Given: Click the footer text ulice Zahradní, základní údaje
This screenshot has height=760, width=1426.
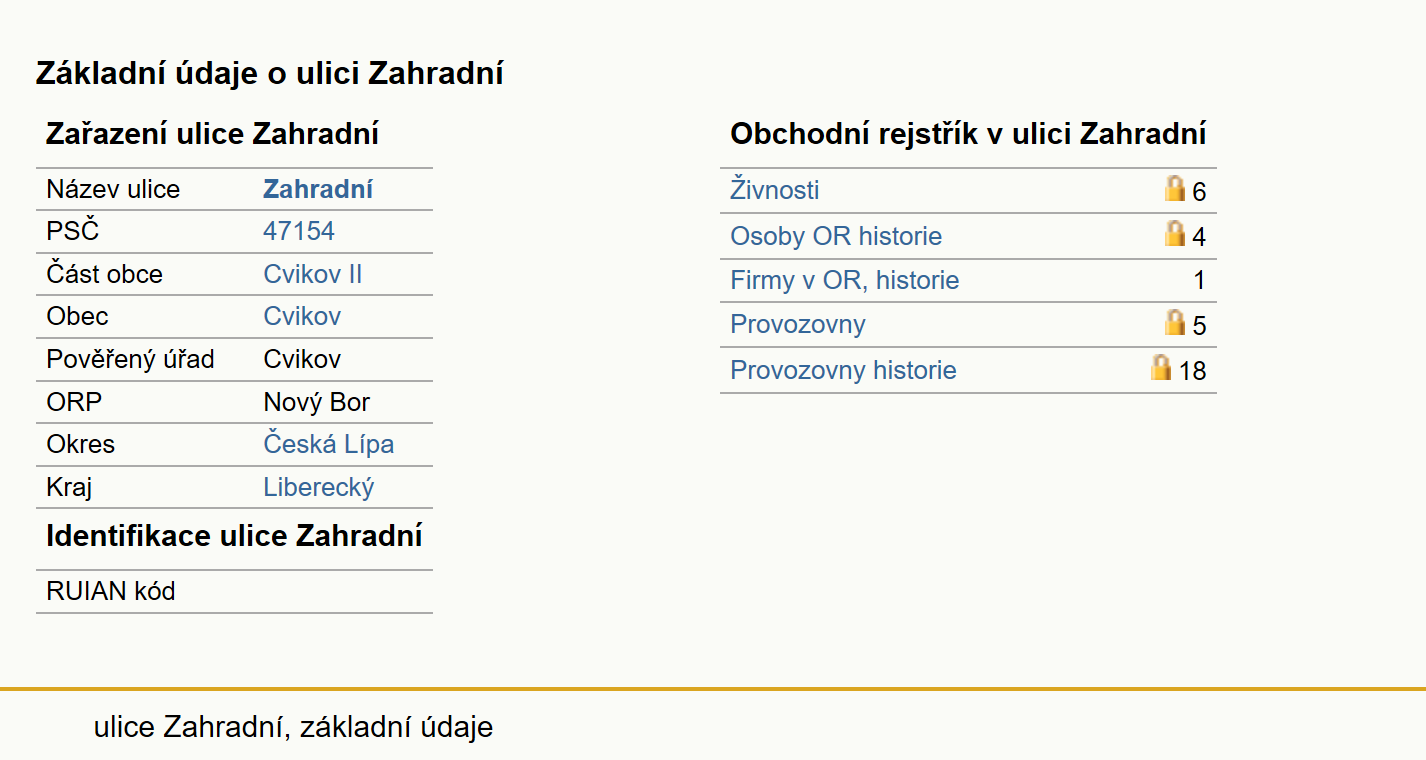Looking at the screenshot, I should point(293,727).
